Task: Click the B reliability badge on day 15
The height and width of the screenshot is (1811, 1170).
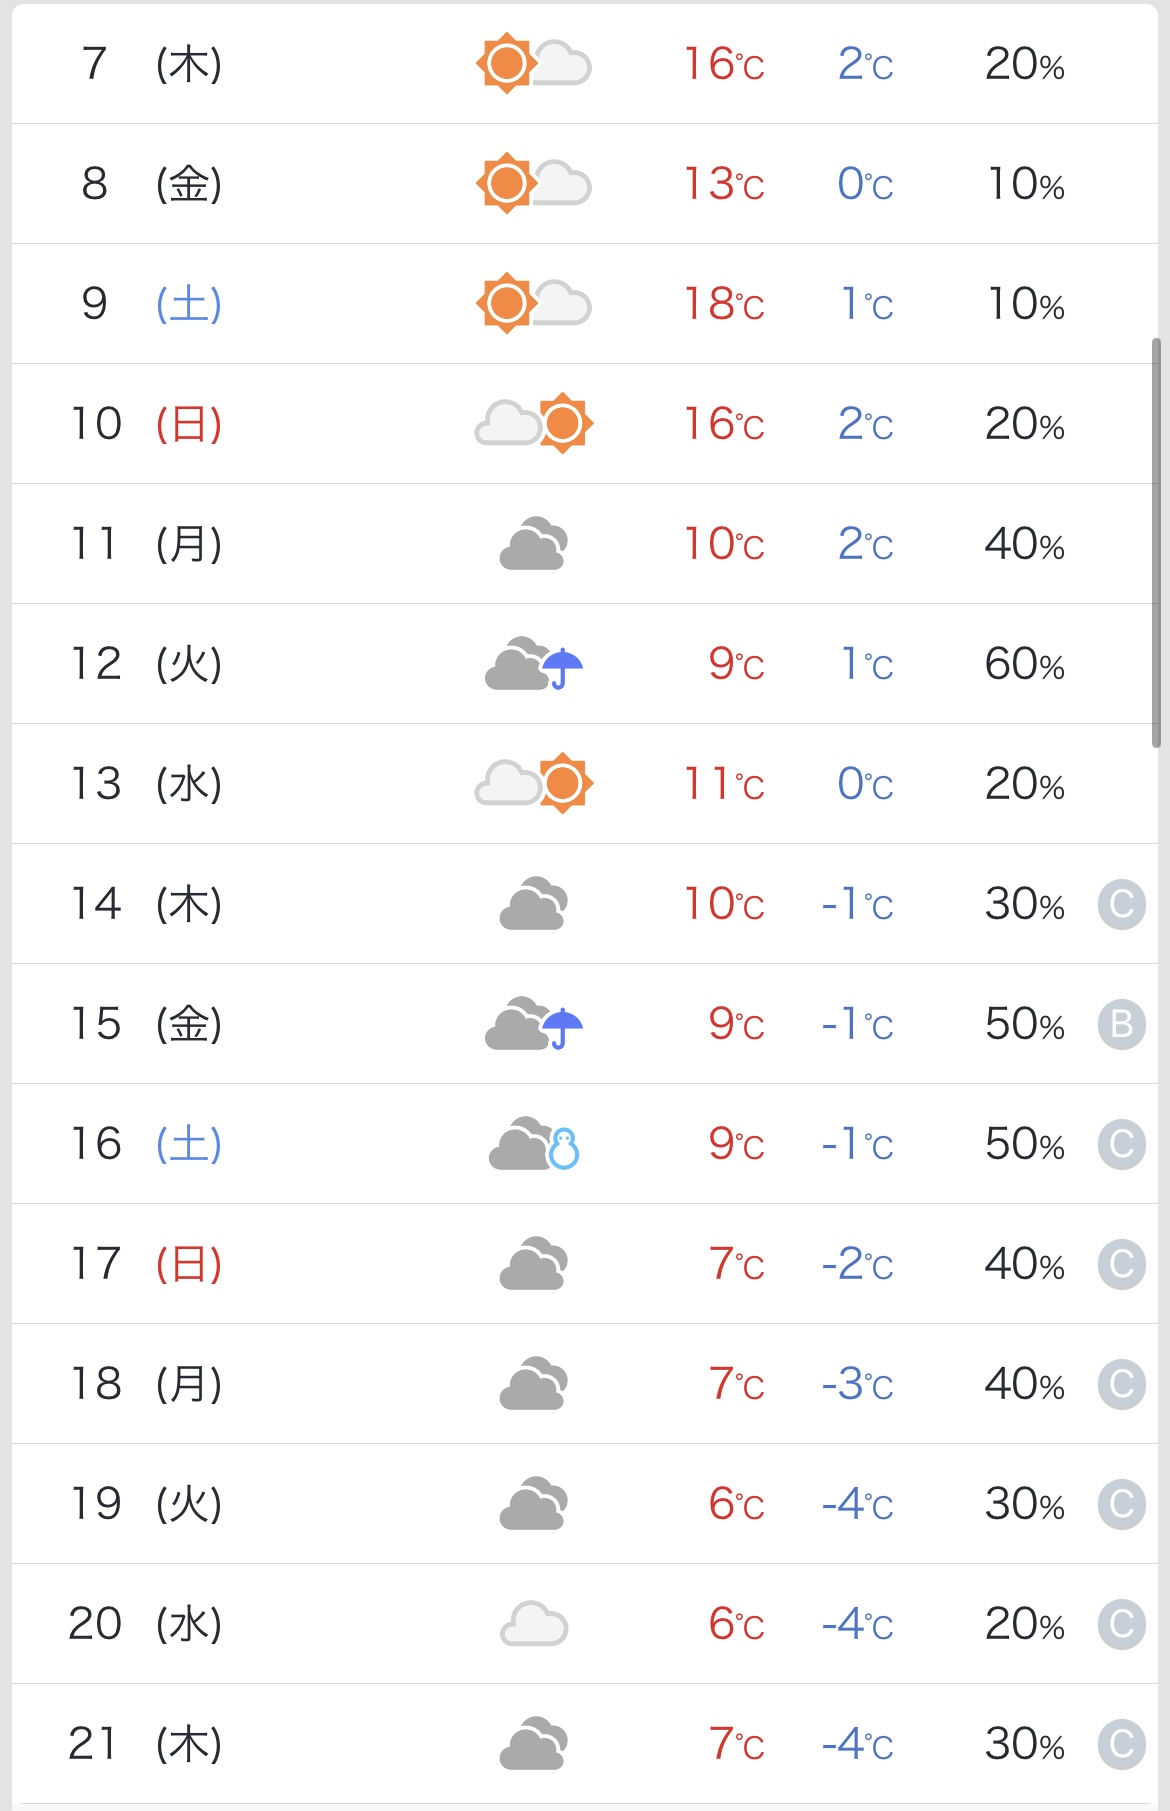Action: [x=1121, y=1024]
